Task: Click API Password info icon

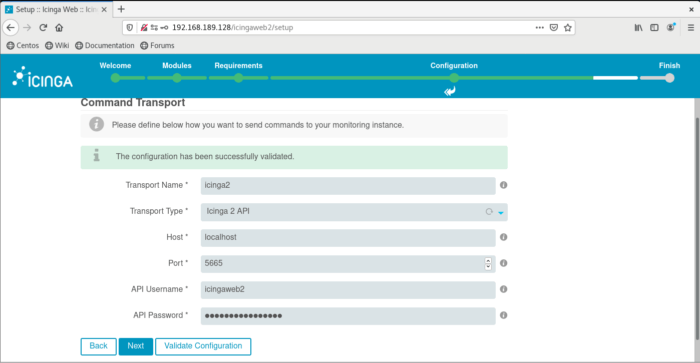Action: point(503,315)
